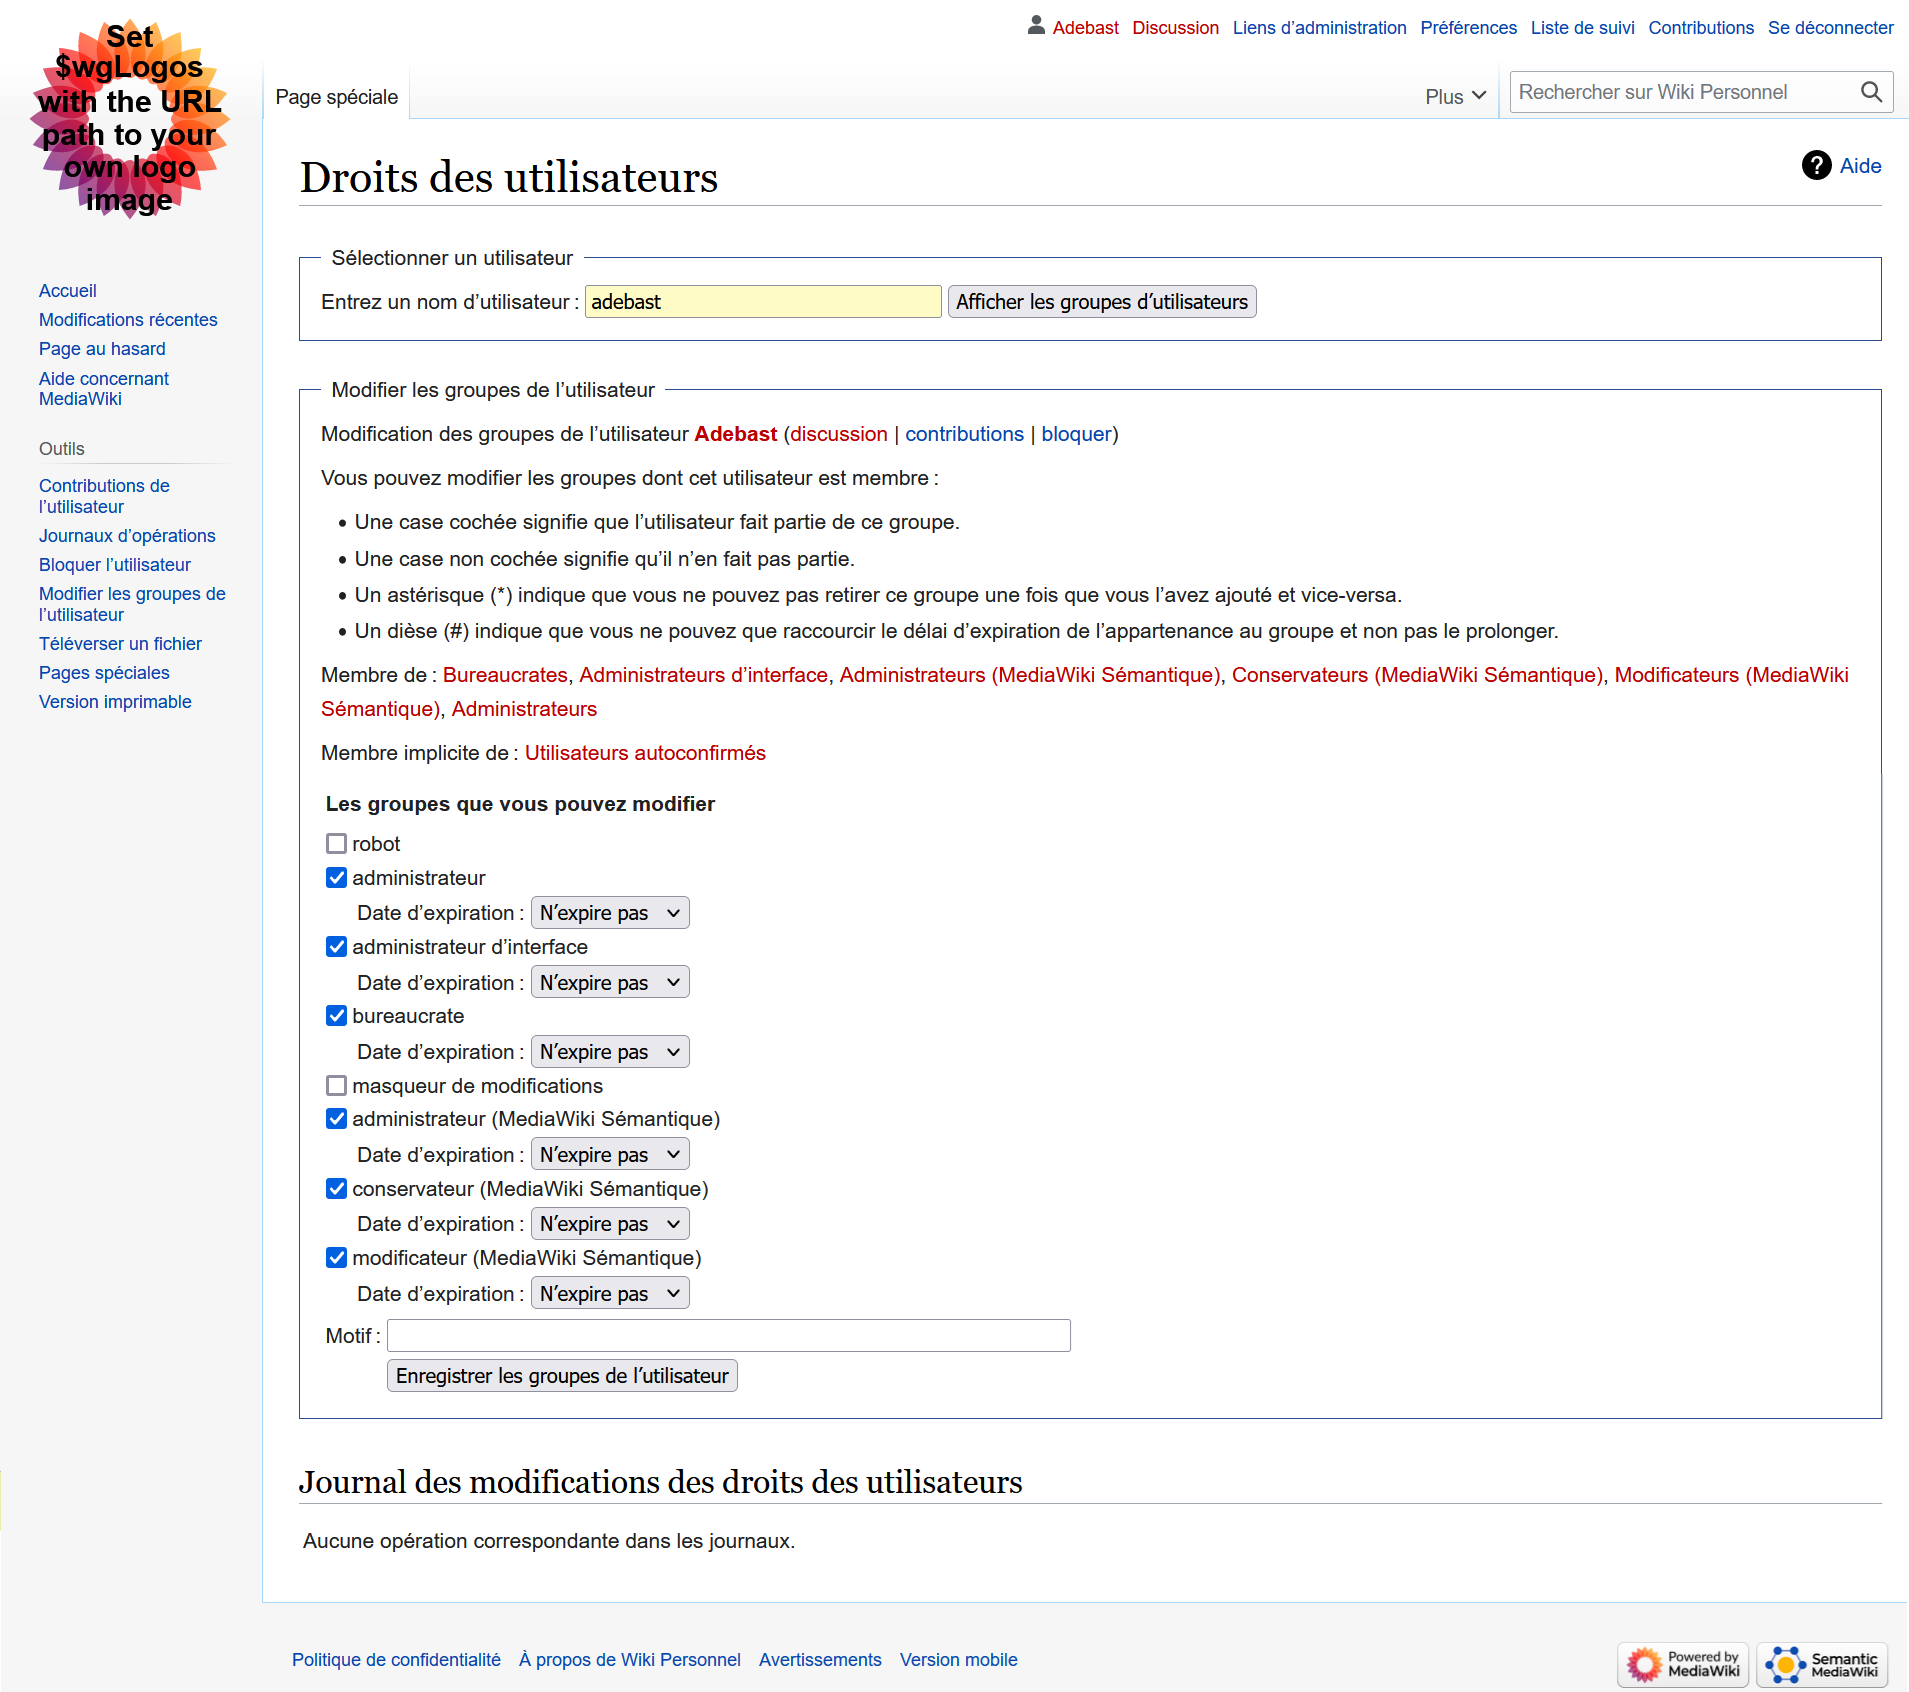This screenshot has height=1692, width=1909.
Task: Select the Page spéciale tab
Action: click(x=337, y=96)
